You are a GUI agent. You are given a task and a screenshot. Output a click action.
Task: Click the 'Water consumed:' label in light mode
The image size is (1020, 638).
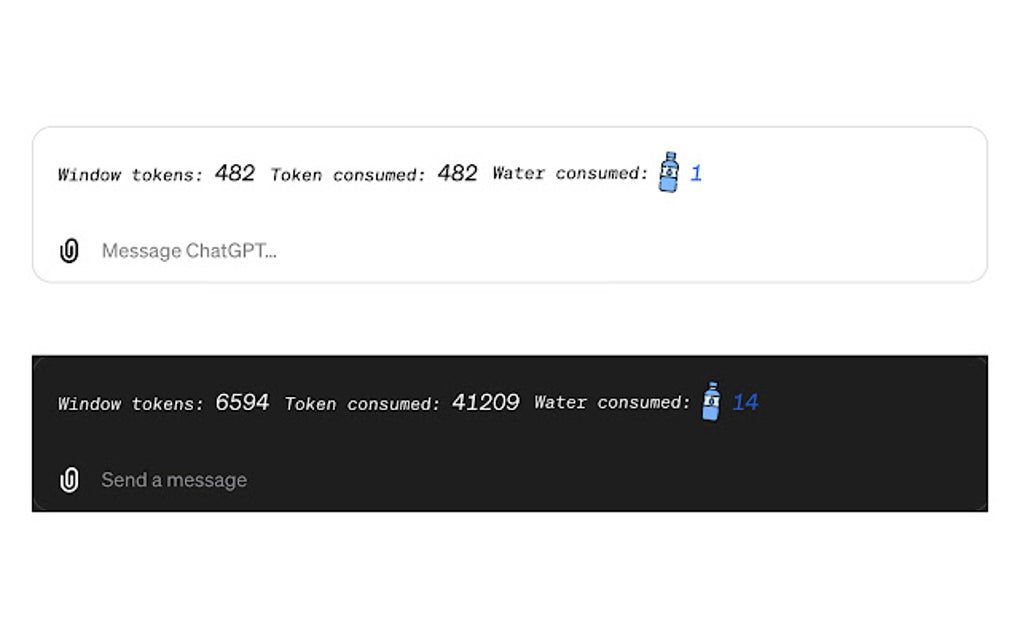click(x=570, y=173)
